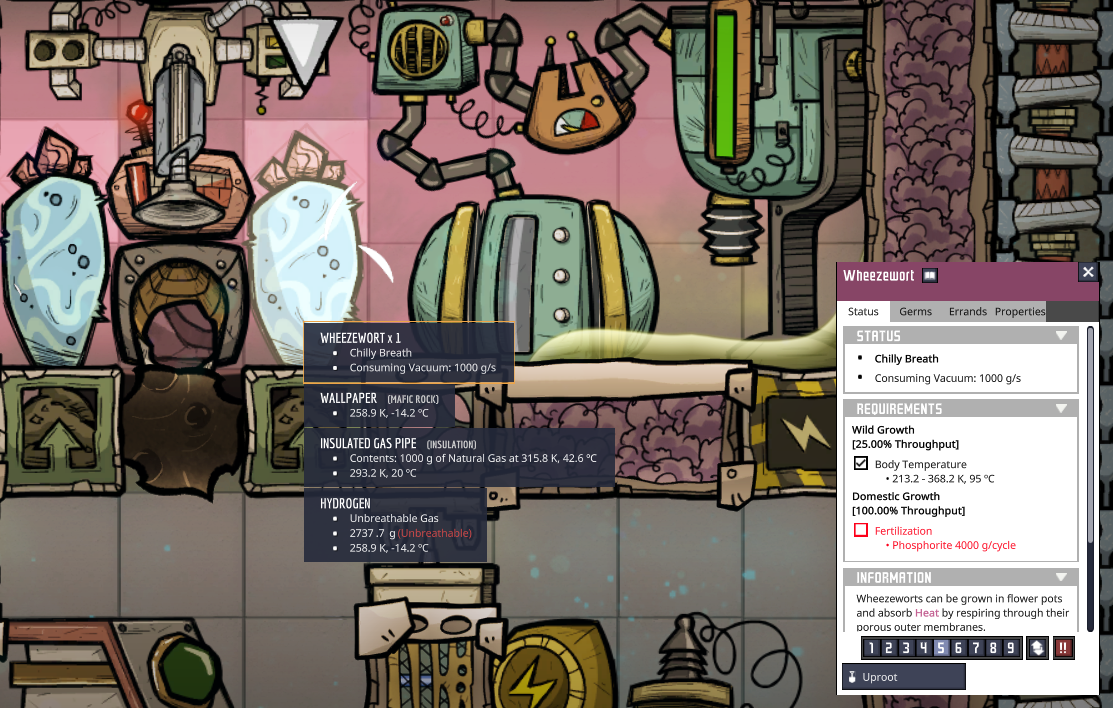The image size is (1113, 708).
Task: Set priority to 8
Action: point(993,648)
